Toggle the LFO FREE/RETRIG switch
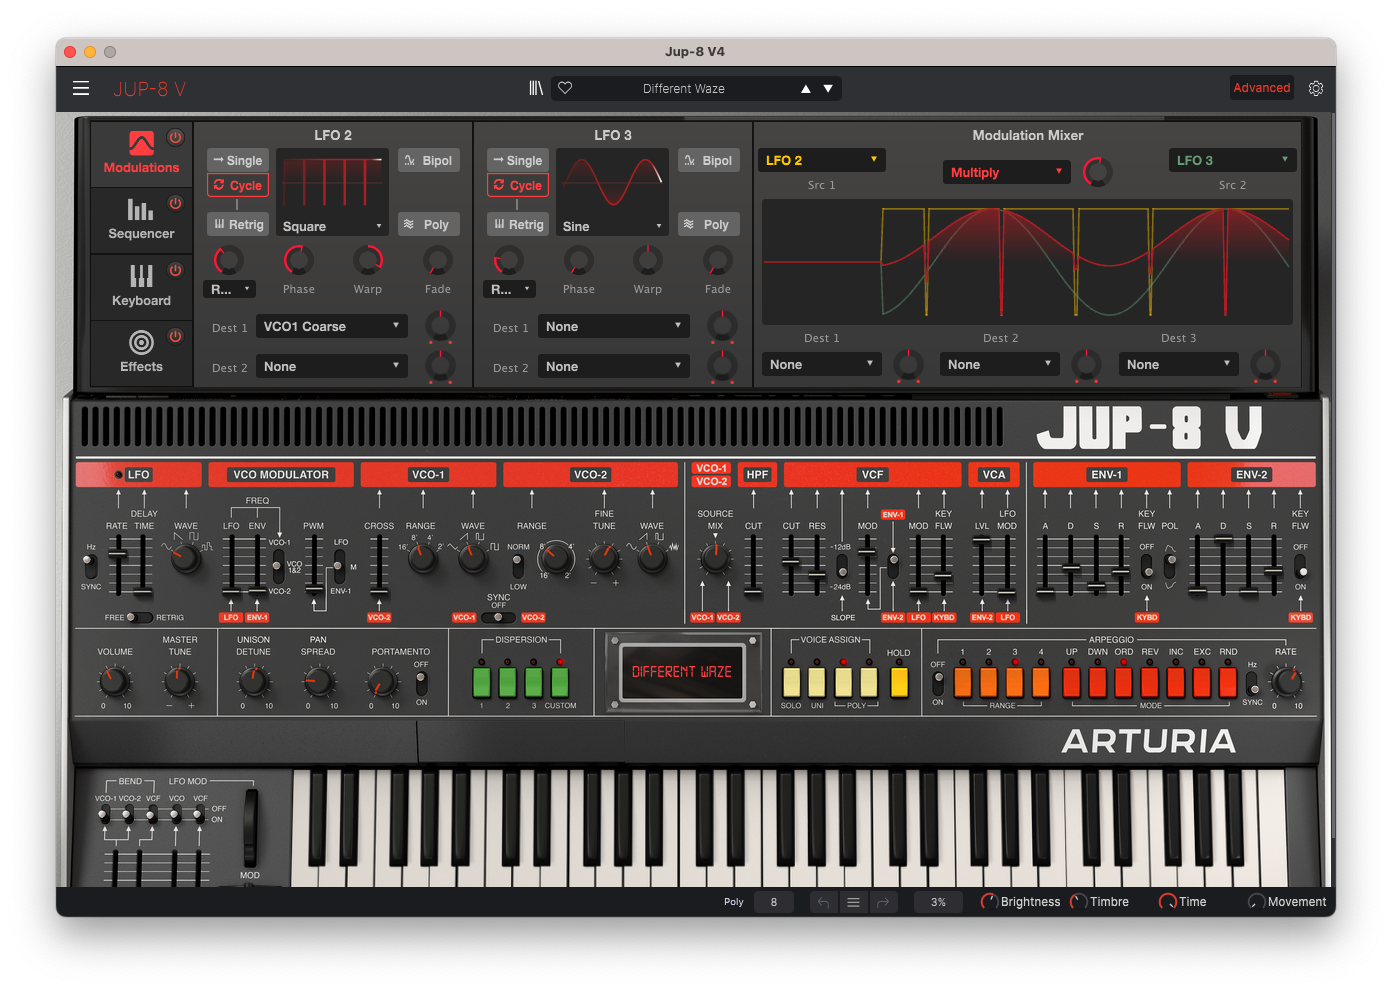This screenshot has width=1392, height=991. coord(140,617)
